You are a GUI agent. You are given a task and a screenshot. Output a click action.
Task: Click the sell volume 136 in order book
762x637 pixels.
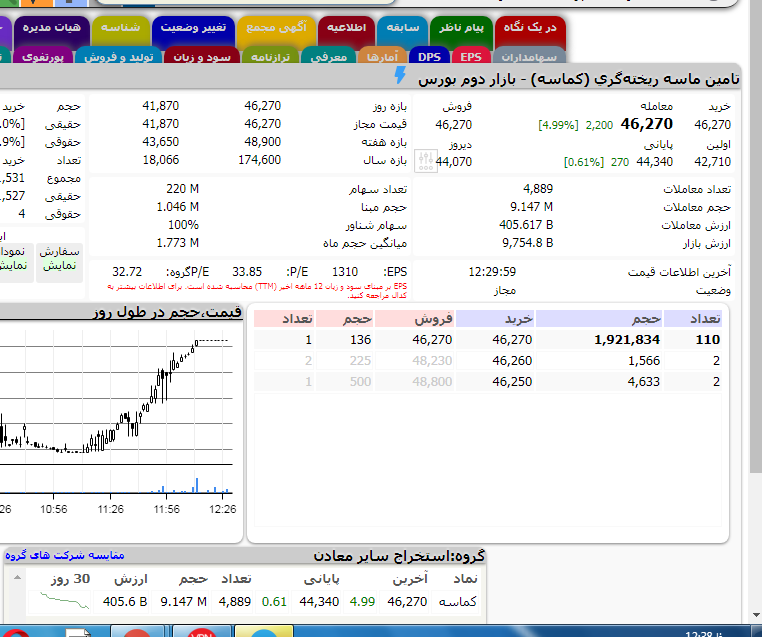tap(361, 340)
